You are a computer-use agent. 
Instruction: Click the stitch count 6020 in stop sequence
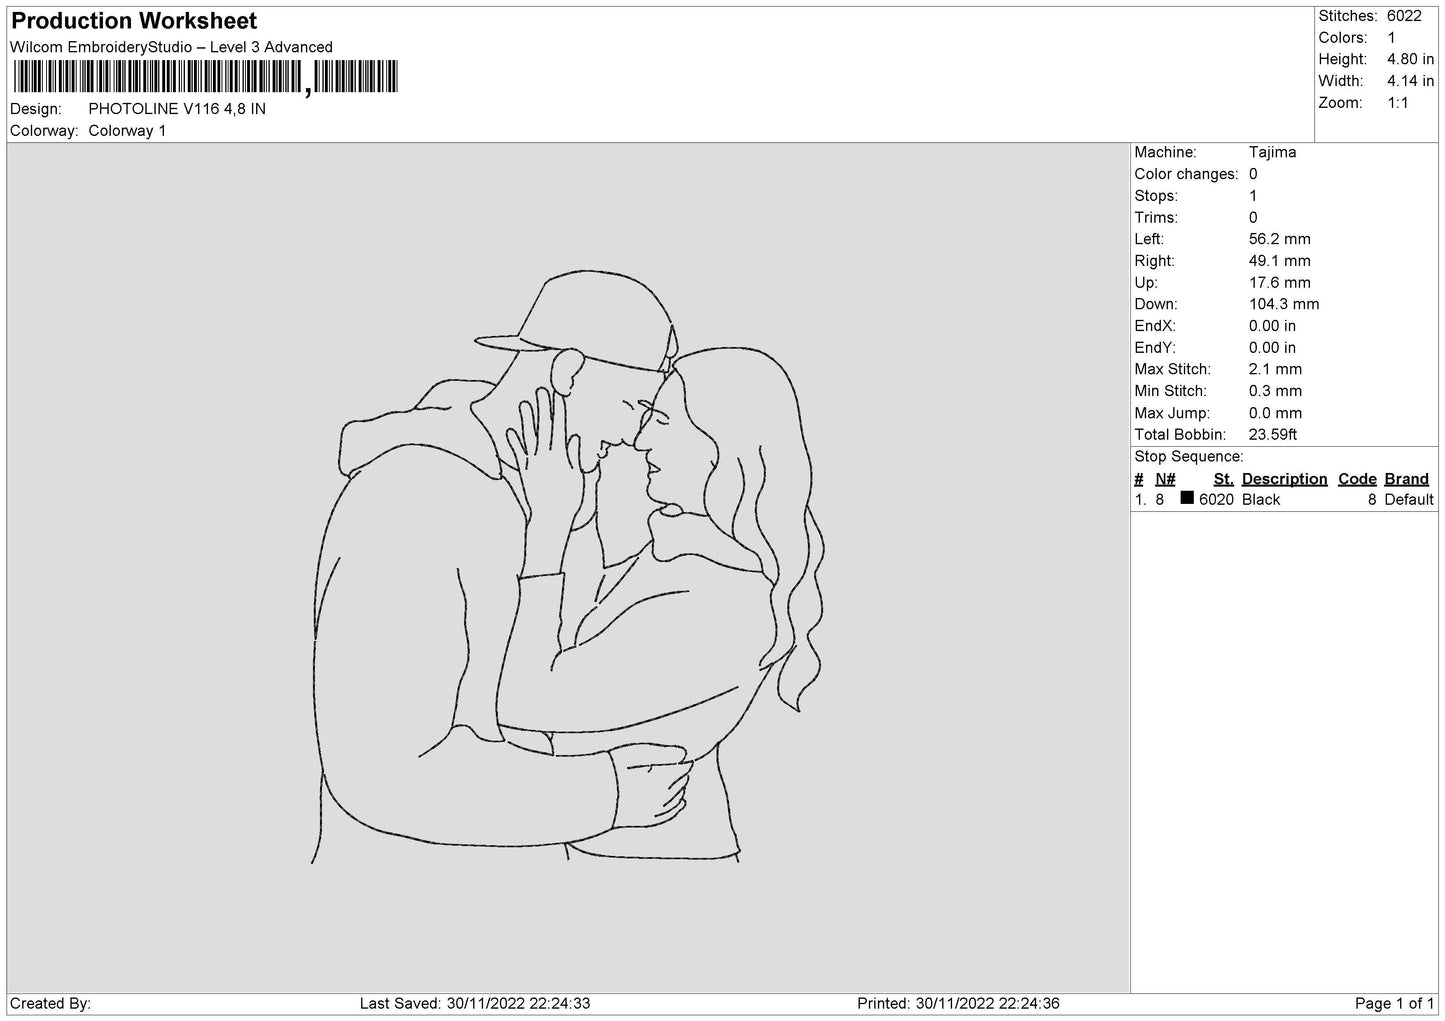coord(1216,500)
